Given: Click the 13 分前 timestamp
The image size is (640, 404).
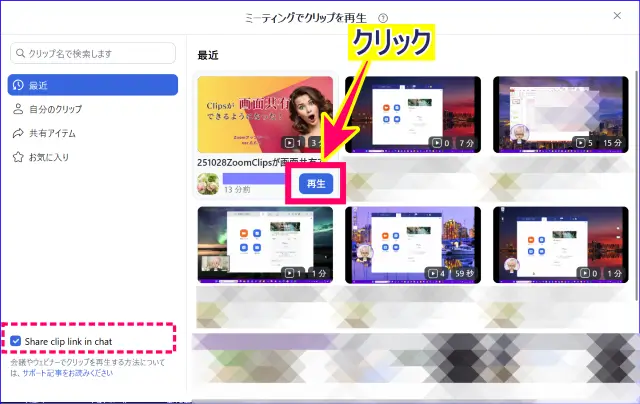Looking at the screenshot, I should coord(237,190).
